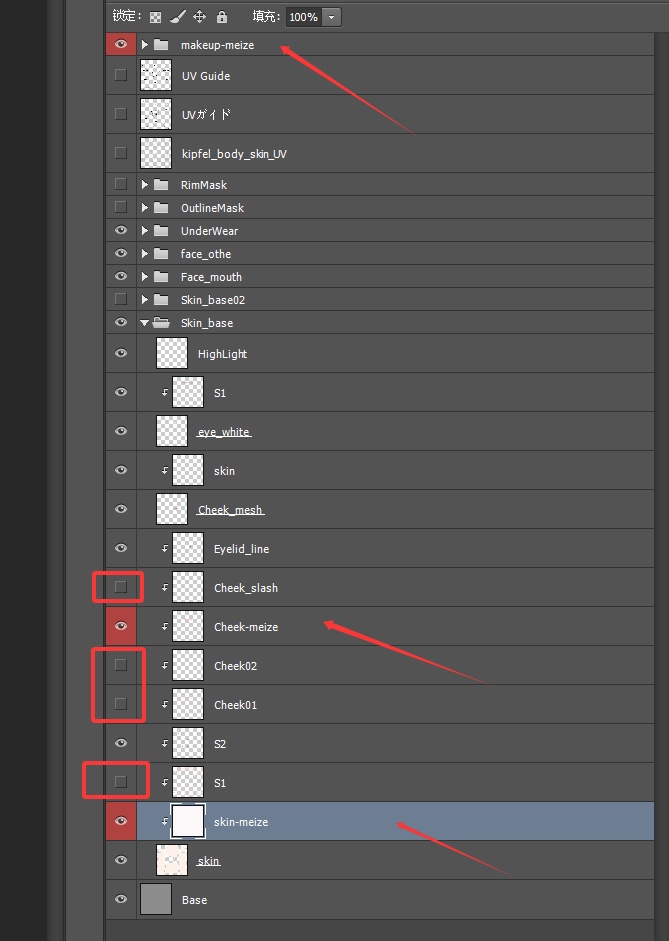Click the fill 100% value field

[304, 17]
